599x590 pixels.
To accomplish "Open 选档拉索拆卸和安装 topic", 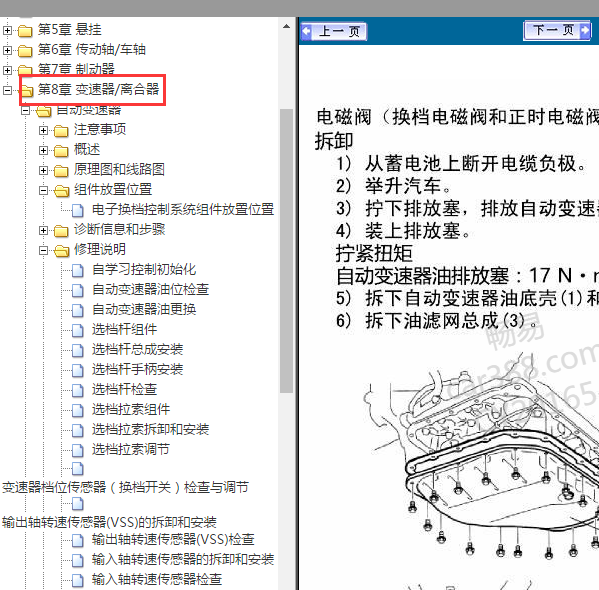I will [151, 429].
